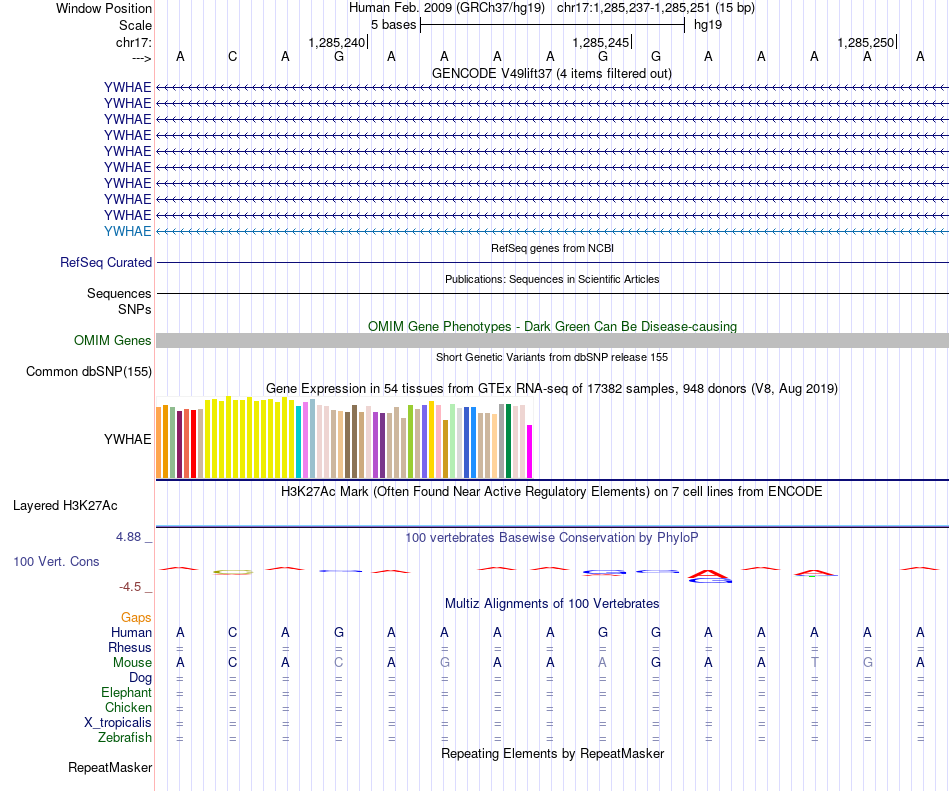Click the -4.5 PhyloP lower scale value
The width and height of the screenshot is (950, 791).
pos(130,587)
